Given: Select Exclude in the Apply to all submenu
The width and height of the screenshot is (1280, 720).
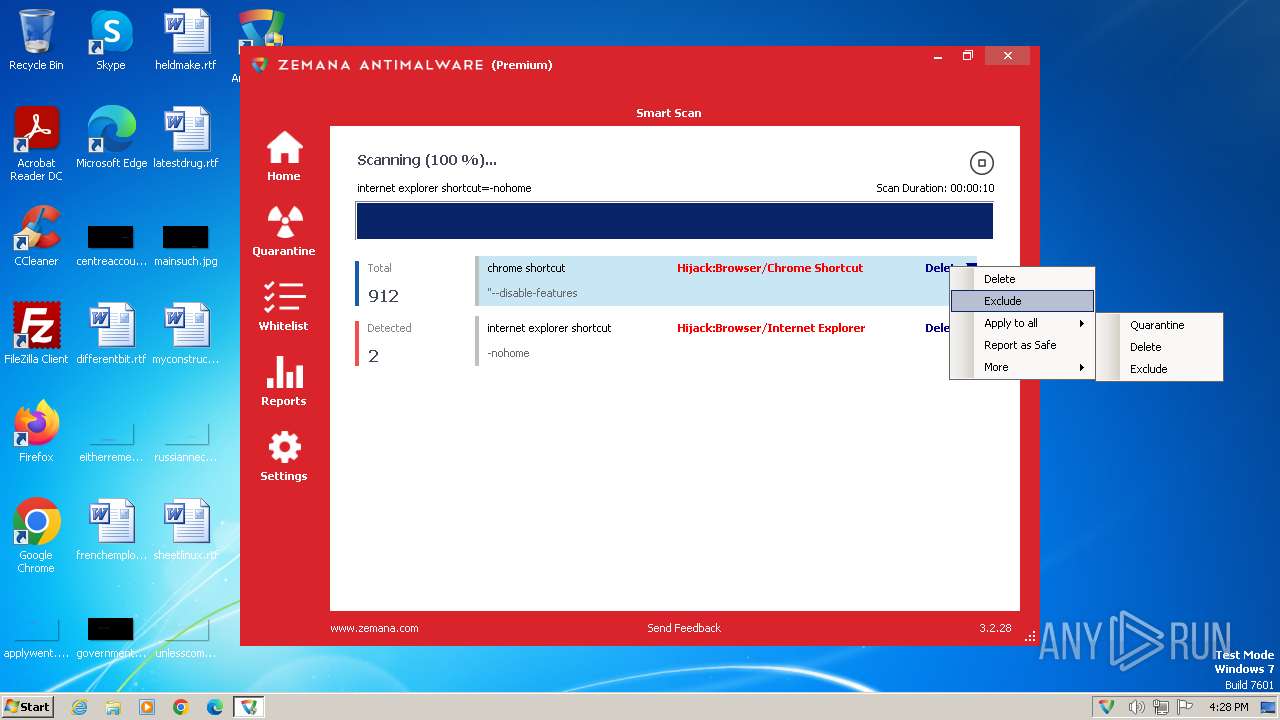Looking at the screenshot, I should point(1159,369).
